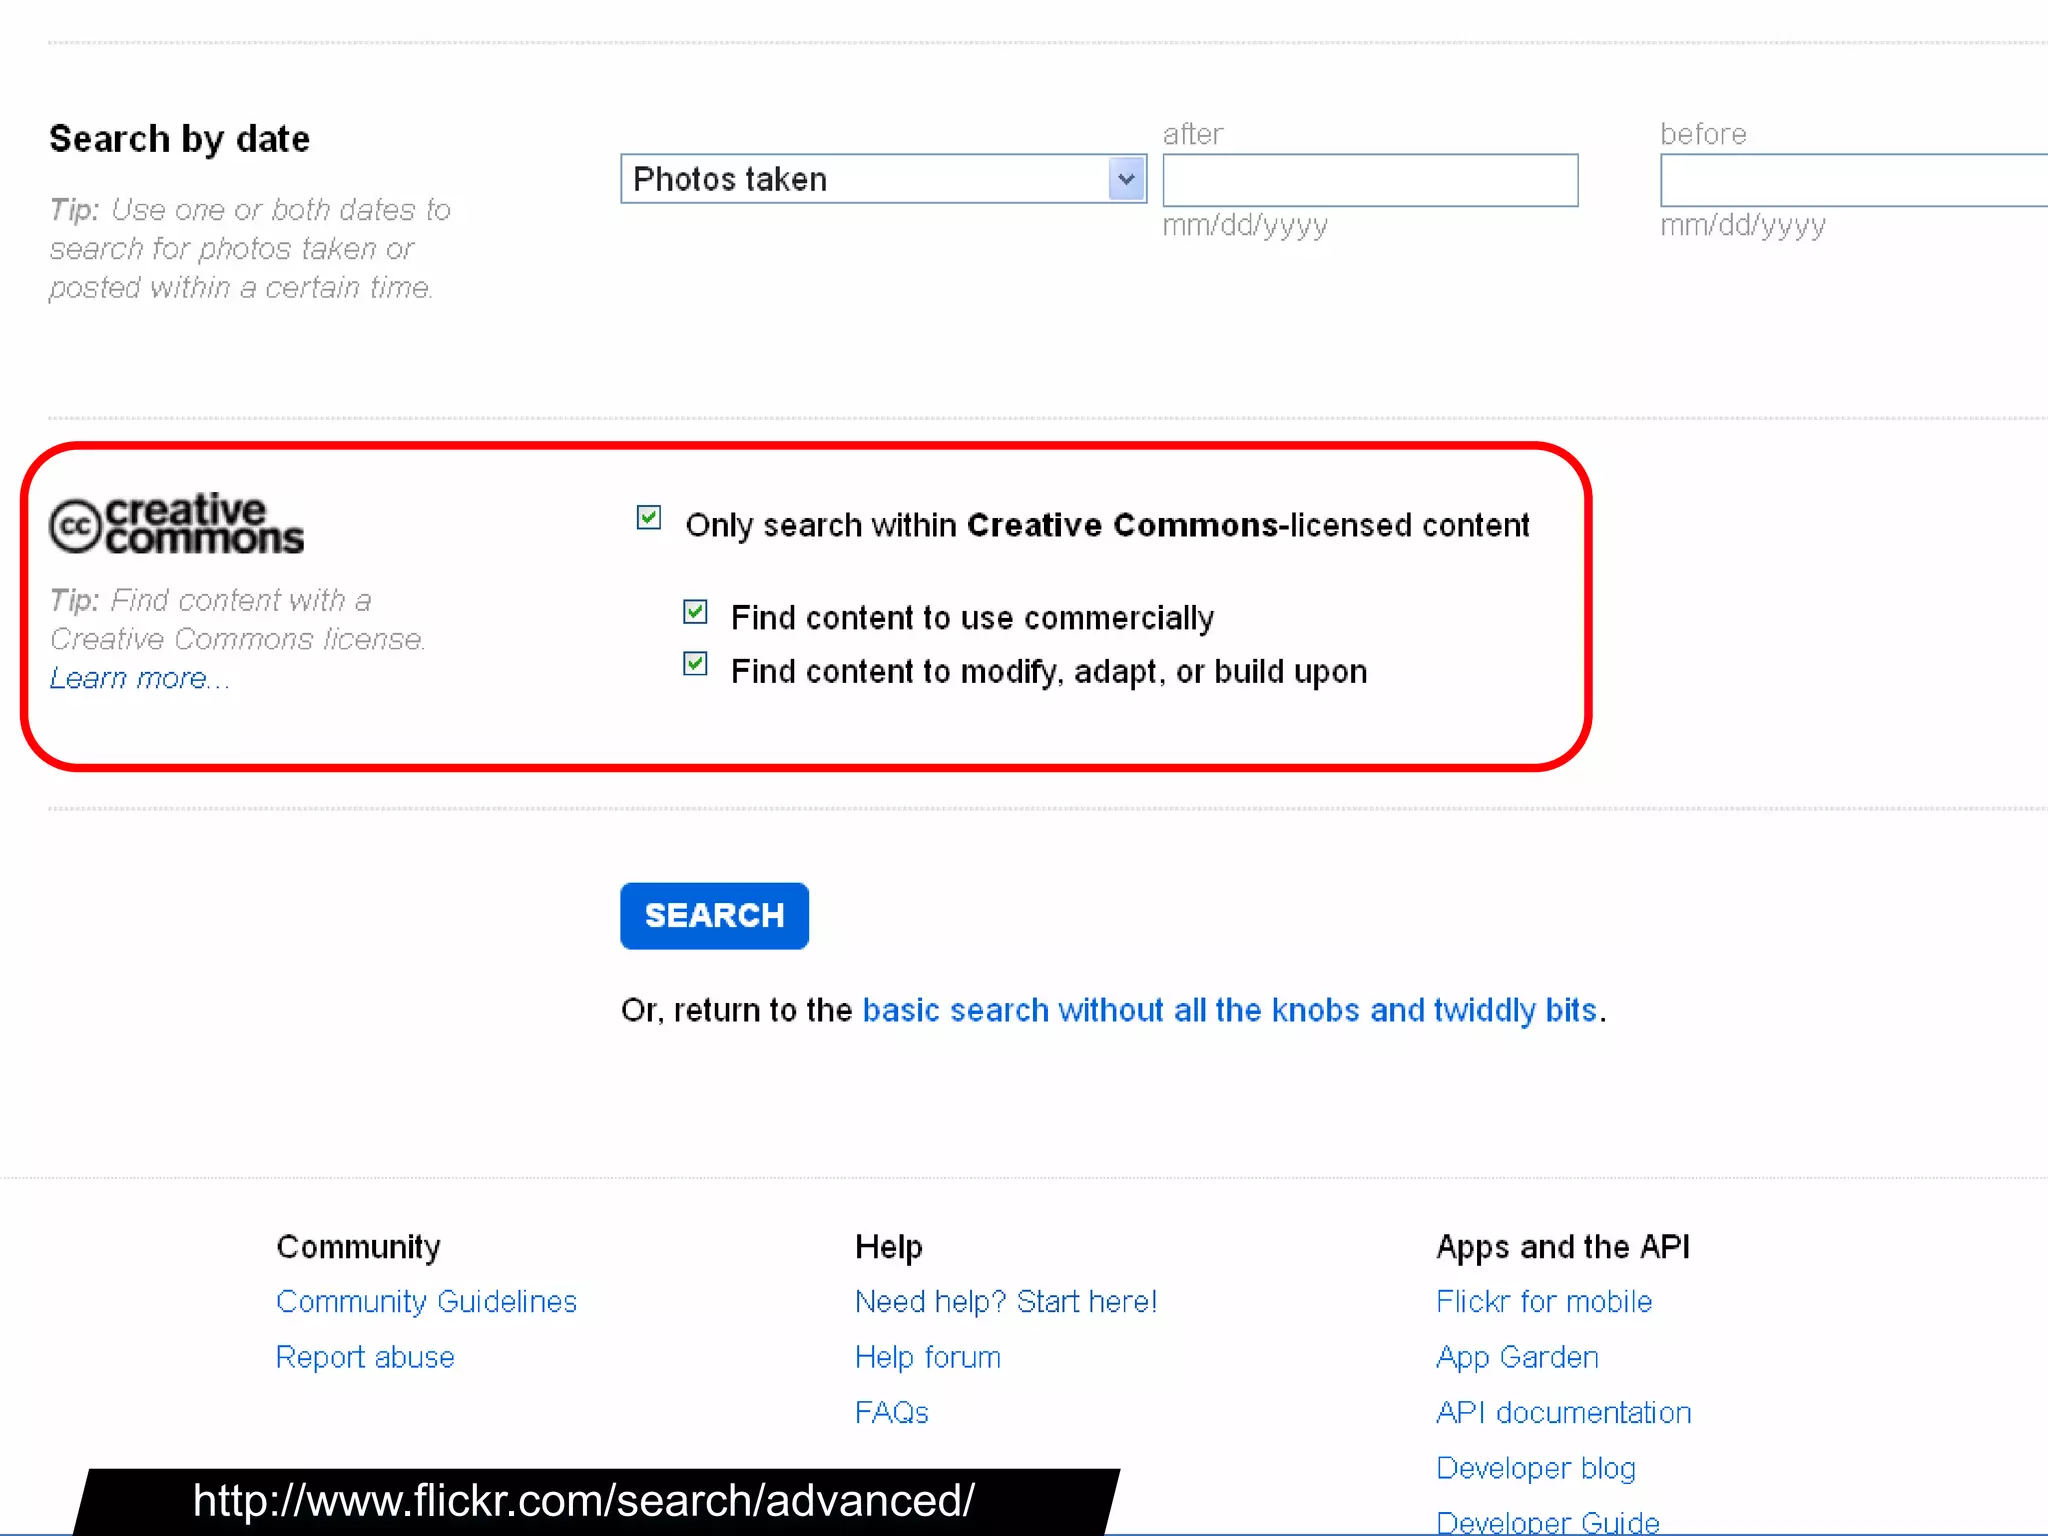The image size is (2048, 1536).
Task: Open the Developer blog link
Action: [1535, 1468]
